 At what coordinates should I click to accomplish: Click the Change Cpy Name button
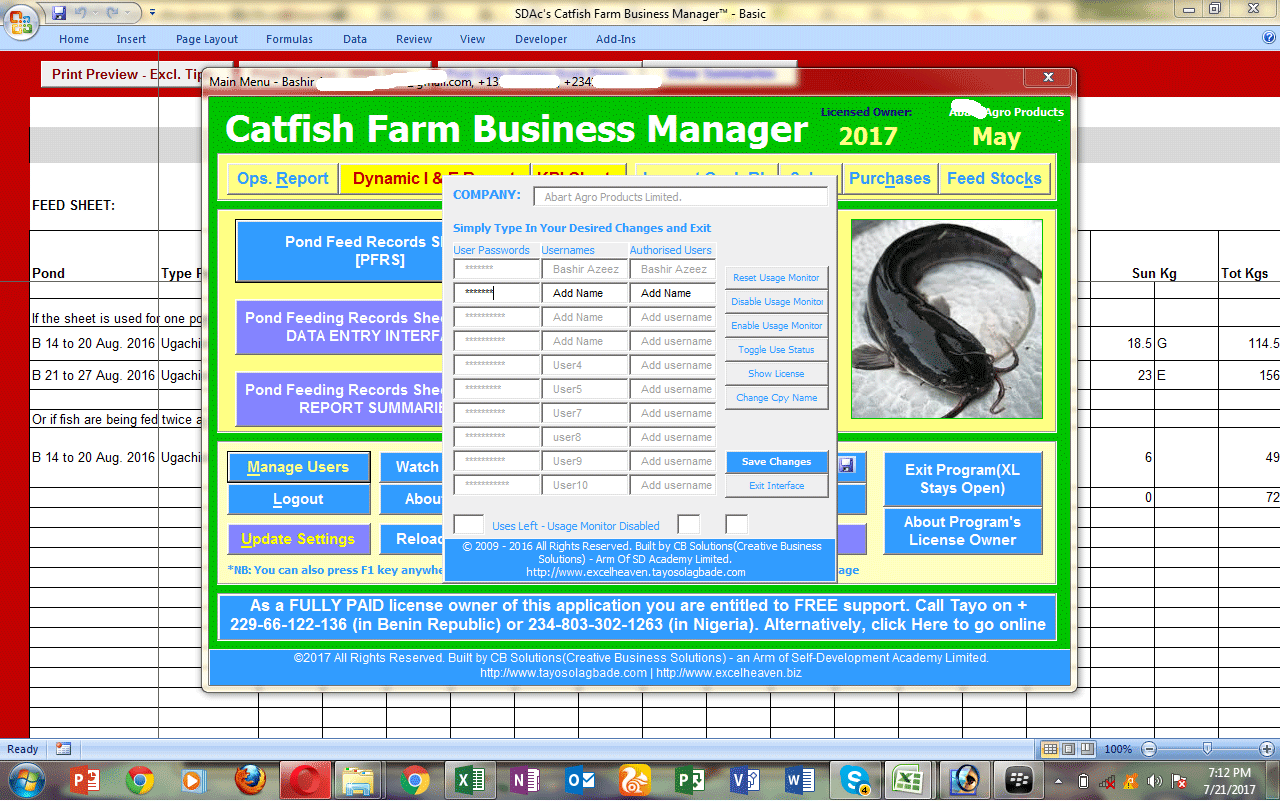tap(777, 398)
